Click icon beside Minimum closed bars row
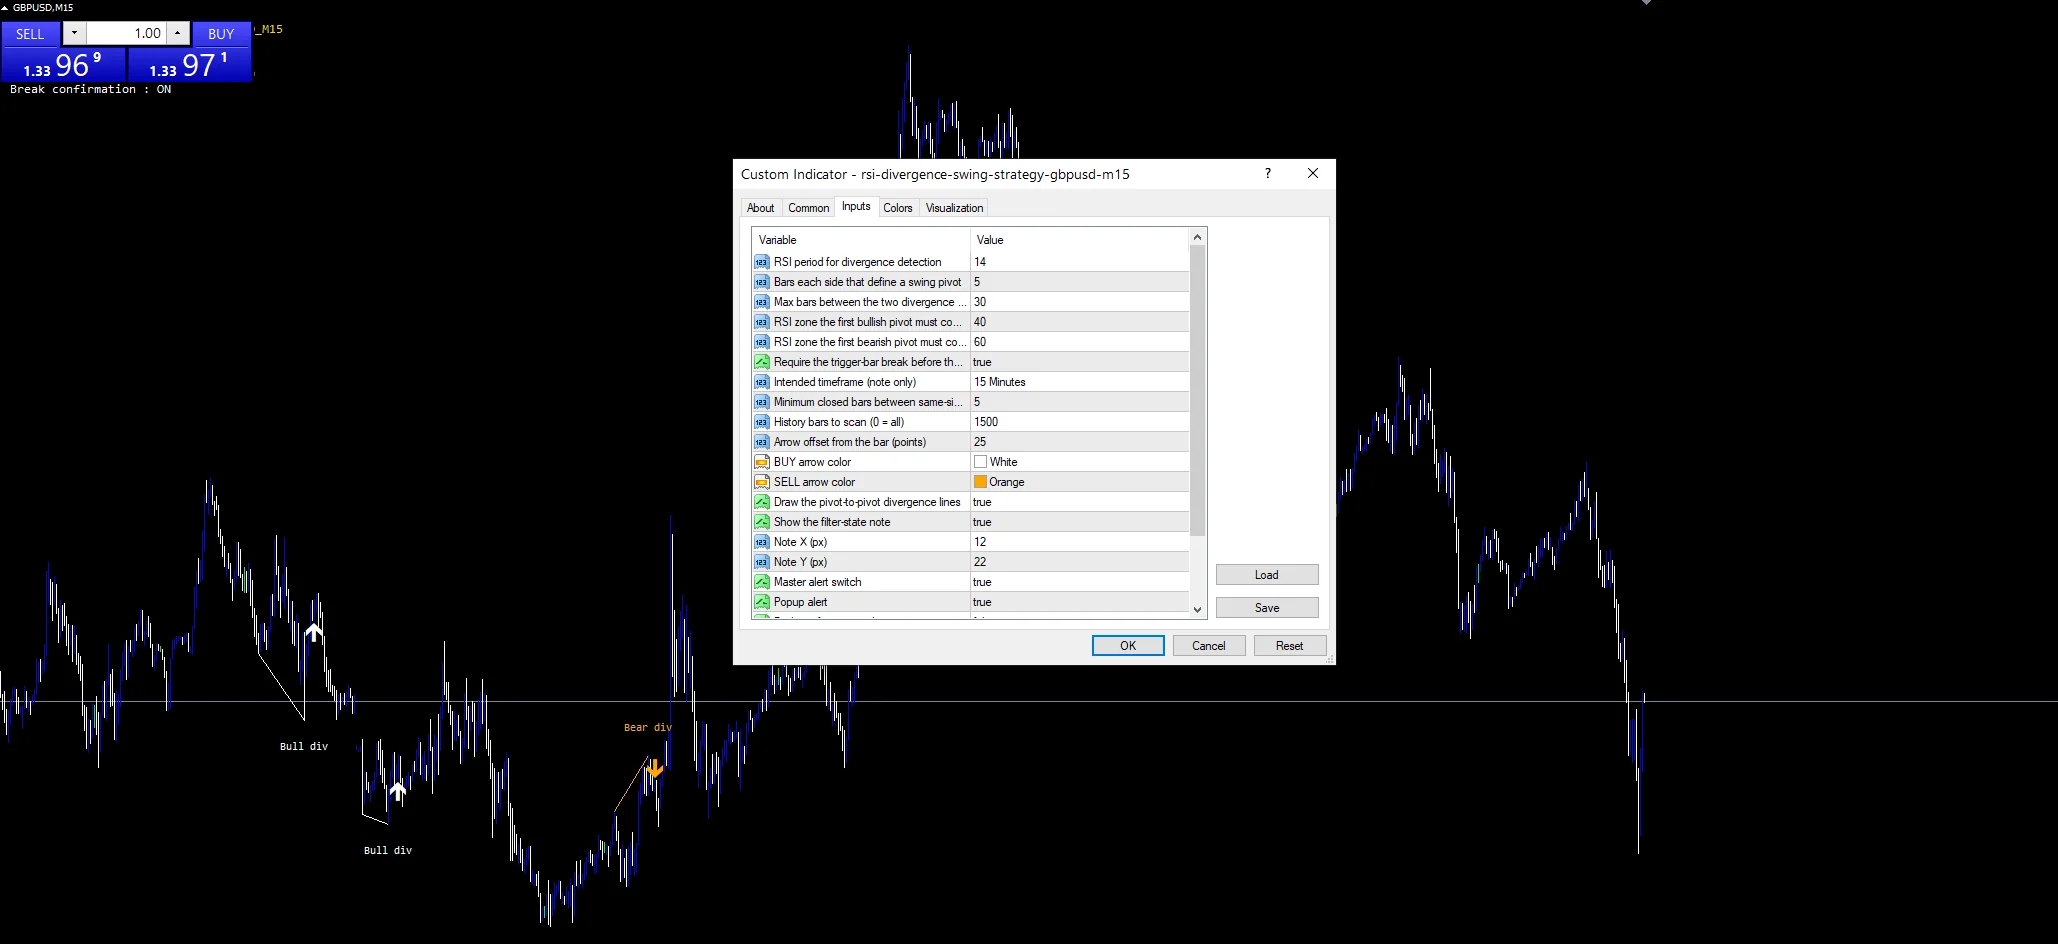 click(761, 402)
